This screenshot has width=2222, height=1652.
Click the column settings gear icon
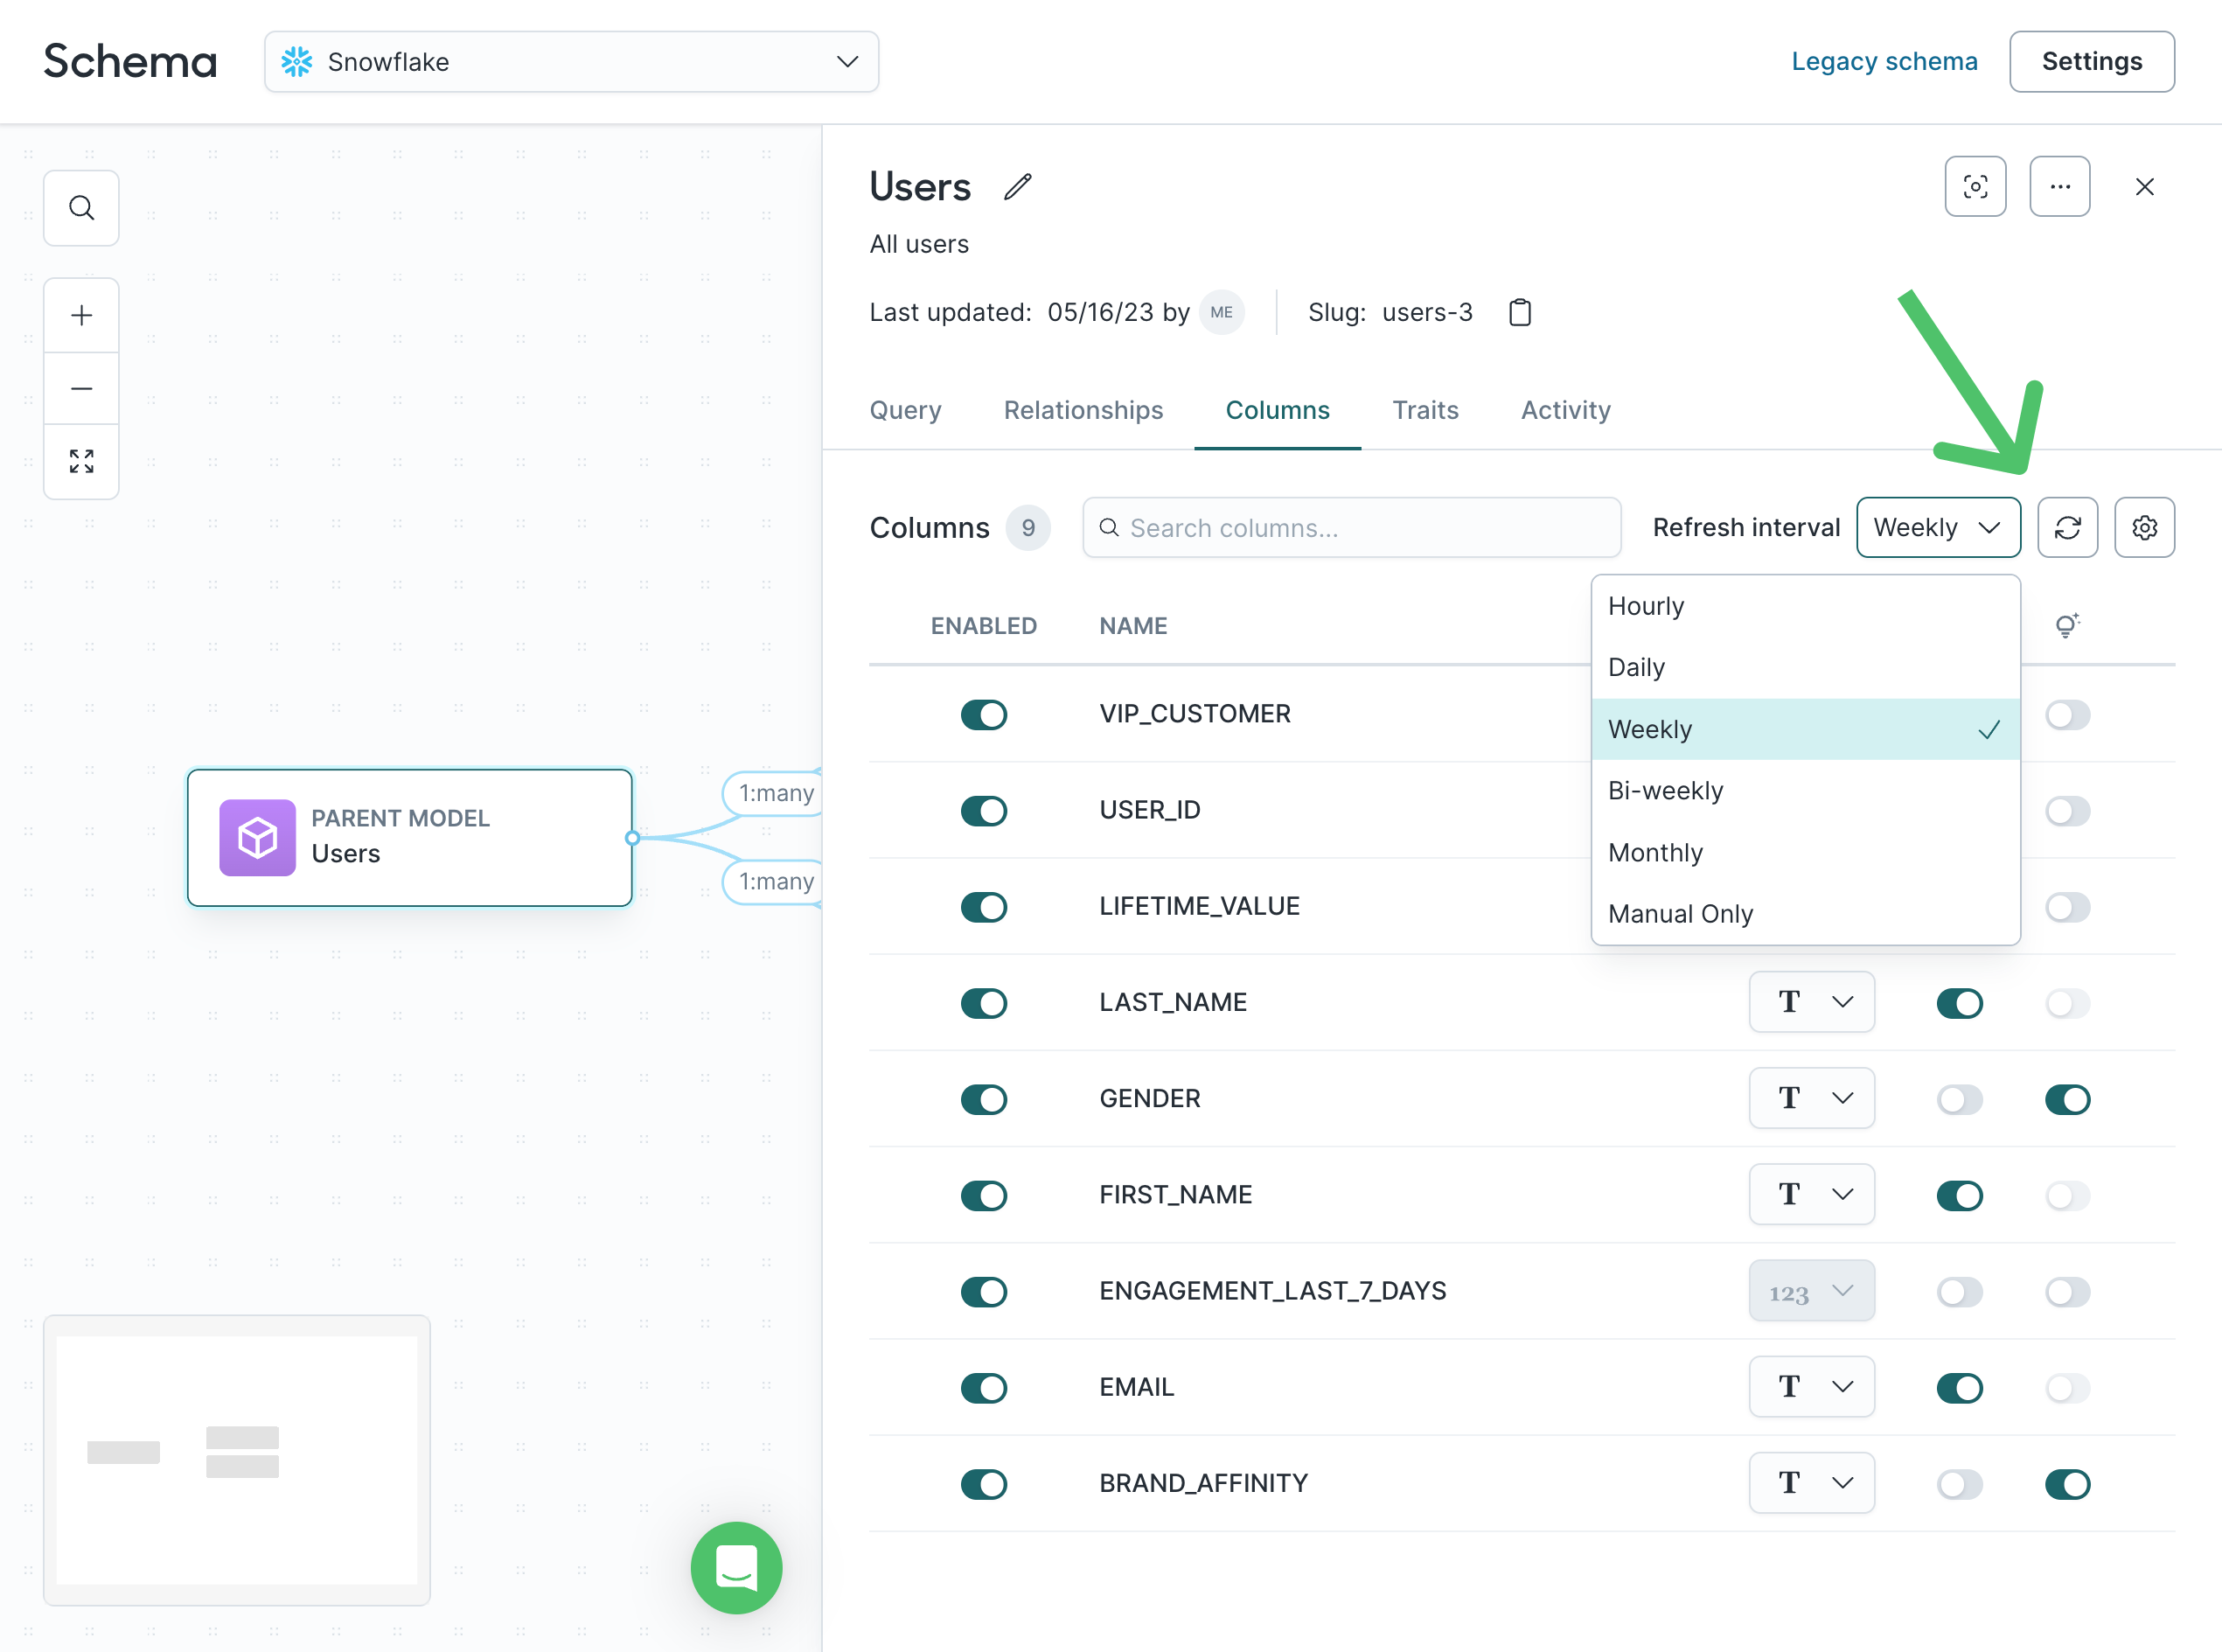[x=2144, y=526]
